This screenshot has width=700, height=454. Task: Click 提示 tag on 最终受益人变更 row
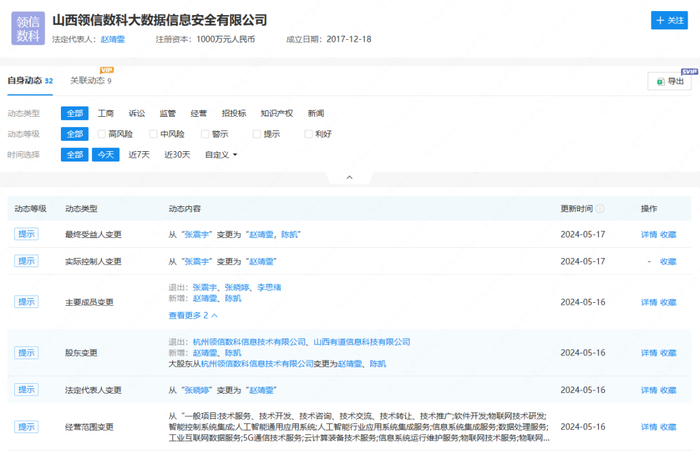coord(27,234)
